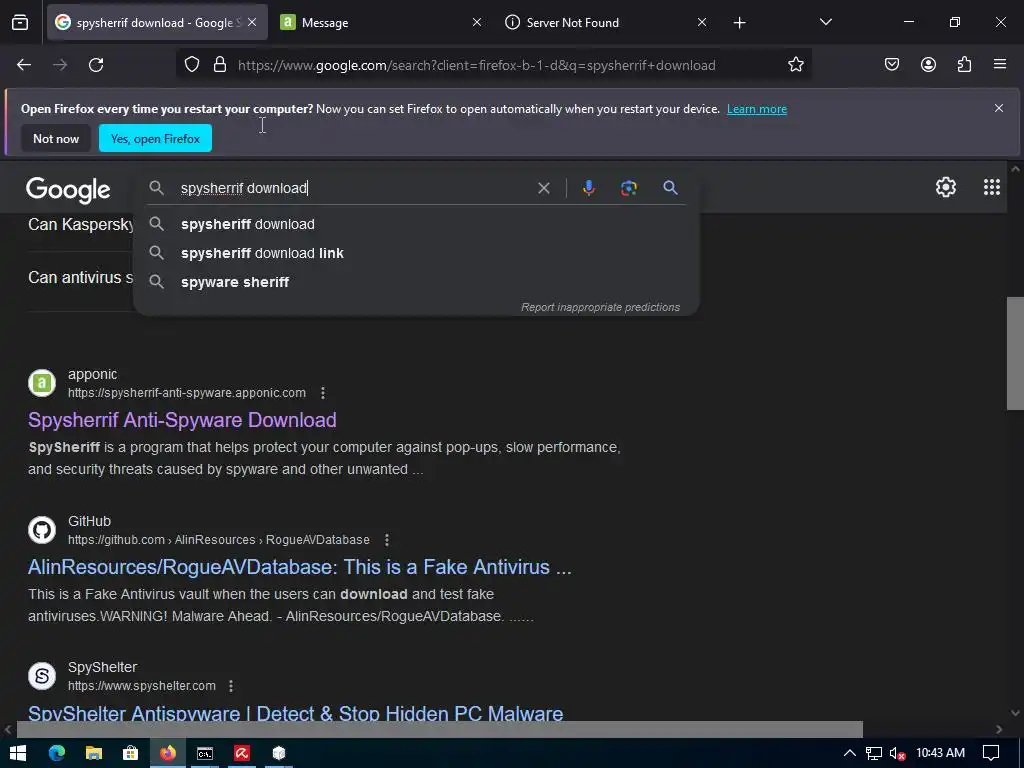This screenshot has width=1024, height=768.
Task: Open SpyShelter Antispyware result link
Action: tap(296, 713)
